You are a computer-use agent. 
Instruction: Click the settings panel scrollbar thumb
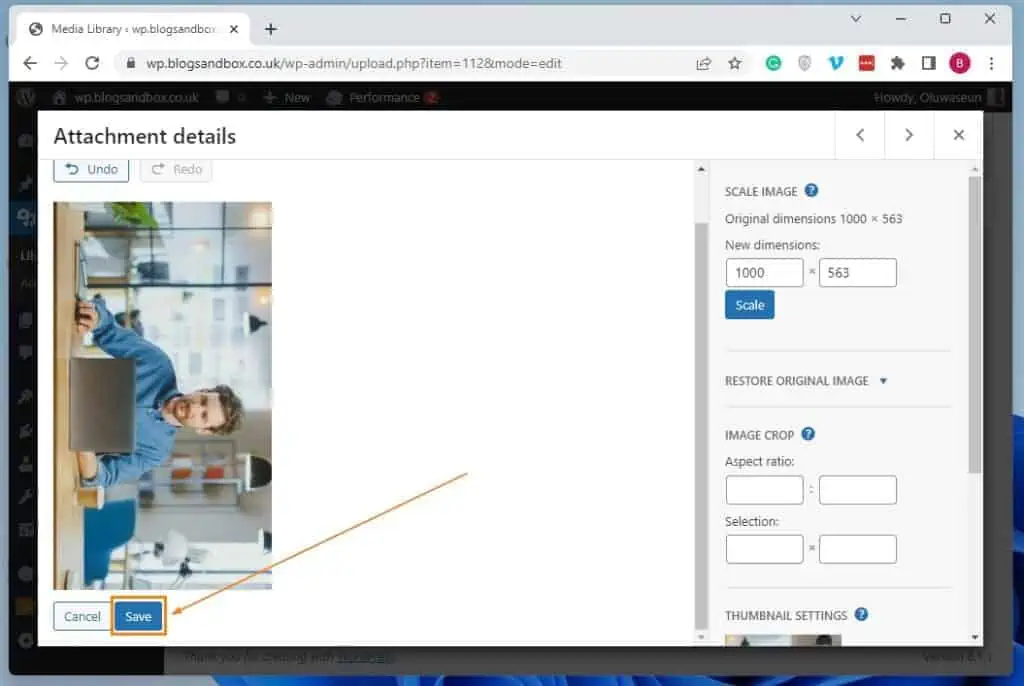(x=974, y=323)
